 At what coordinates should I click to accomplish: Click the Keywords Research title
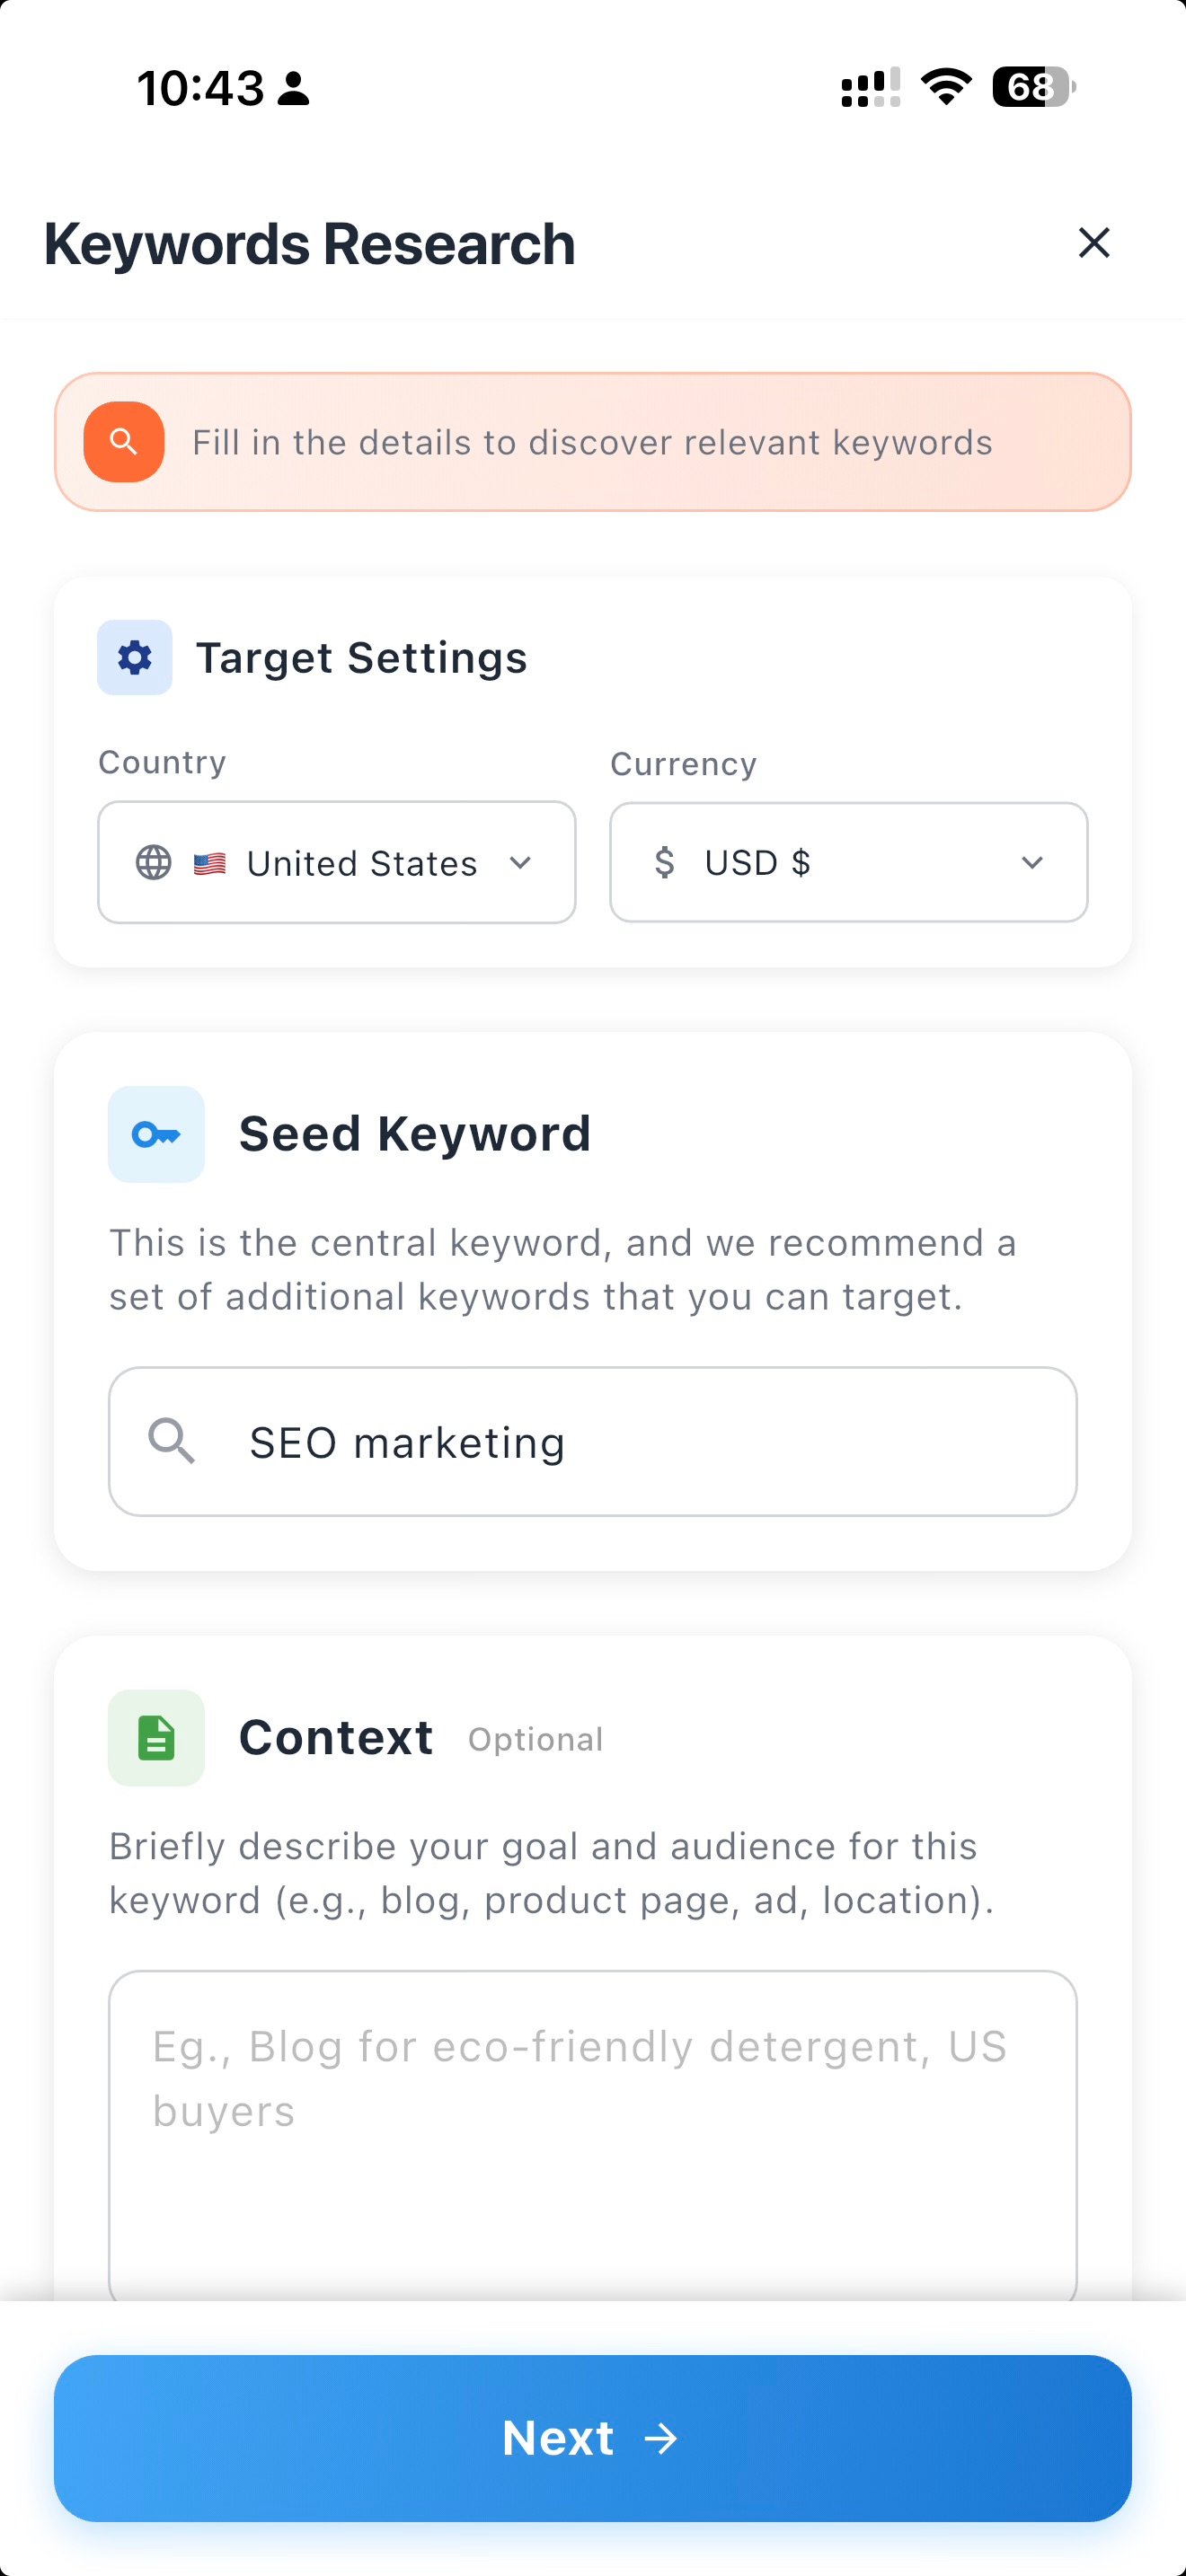point(308,242)
